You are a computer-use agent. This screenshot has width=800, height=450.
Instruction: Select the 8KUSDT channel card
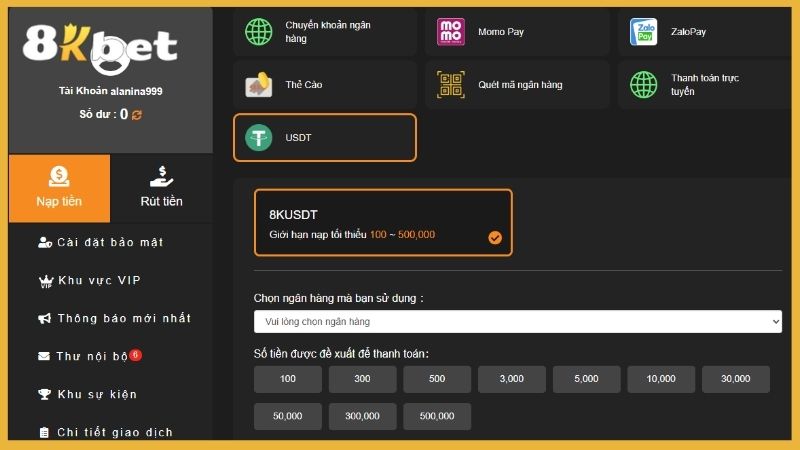pyautogui.click(x=383, y=222)
